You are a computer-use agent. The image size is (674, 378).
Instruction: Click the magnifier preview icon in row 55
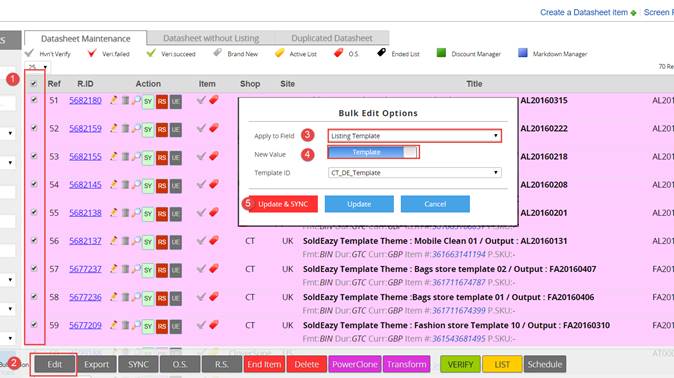tap(136, 213)
